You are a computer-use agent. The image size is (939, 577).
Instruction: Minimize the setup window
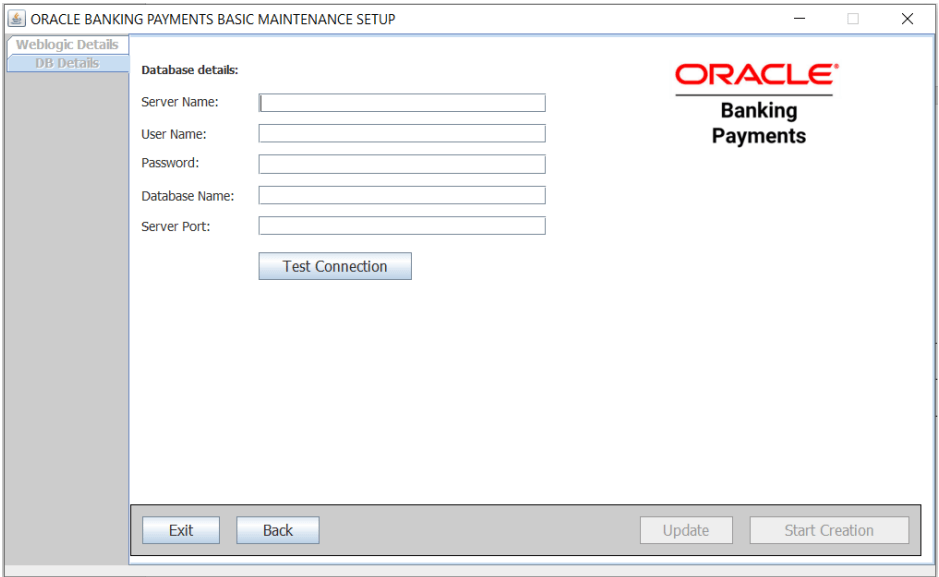[x=799, y=19]
